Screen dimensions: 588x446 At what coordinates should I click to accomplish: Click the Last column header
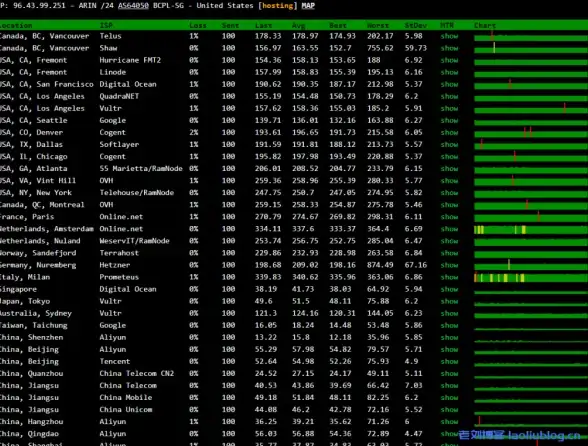(263, 25)
